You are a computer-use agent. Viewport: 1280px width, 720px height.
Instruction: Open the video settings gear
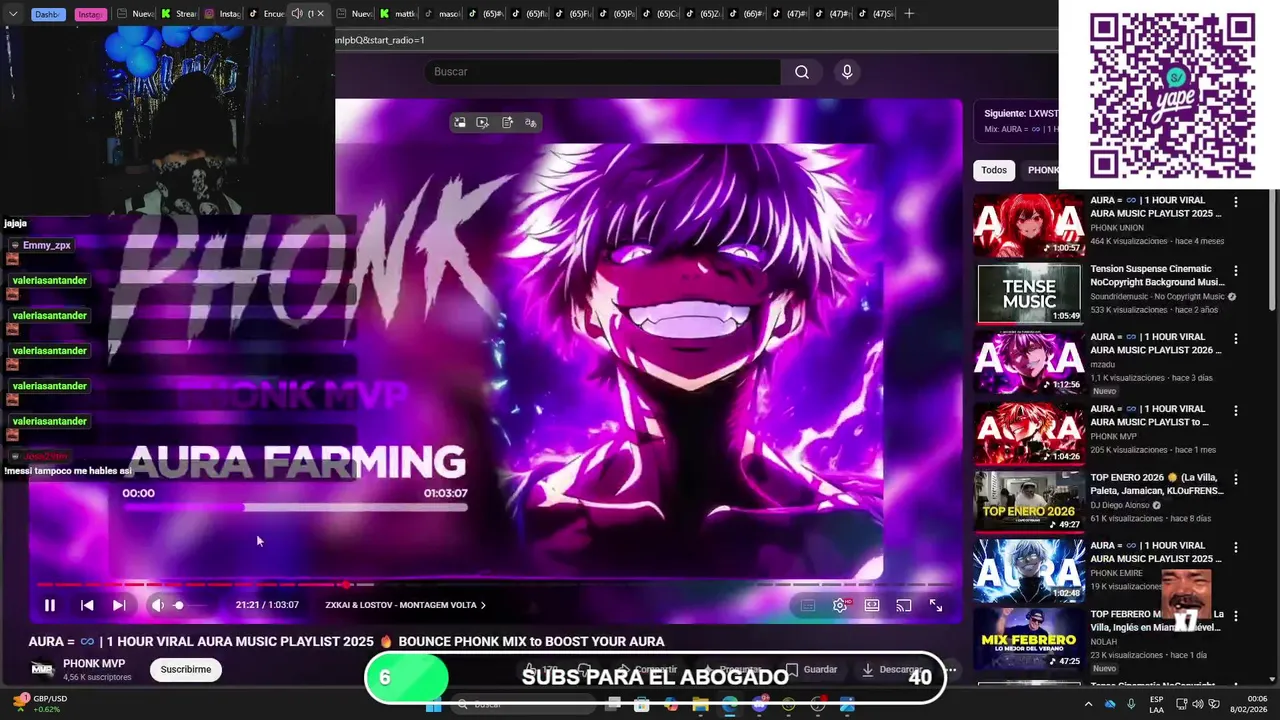point(840,605)
